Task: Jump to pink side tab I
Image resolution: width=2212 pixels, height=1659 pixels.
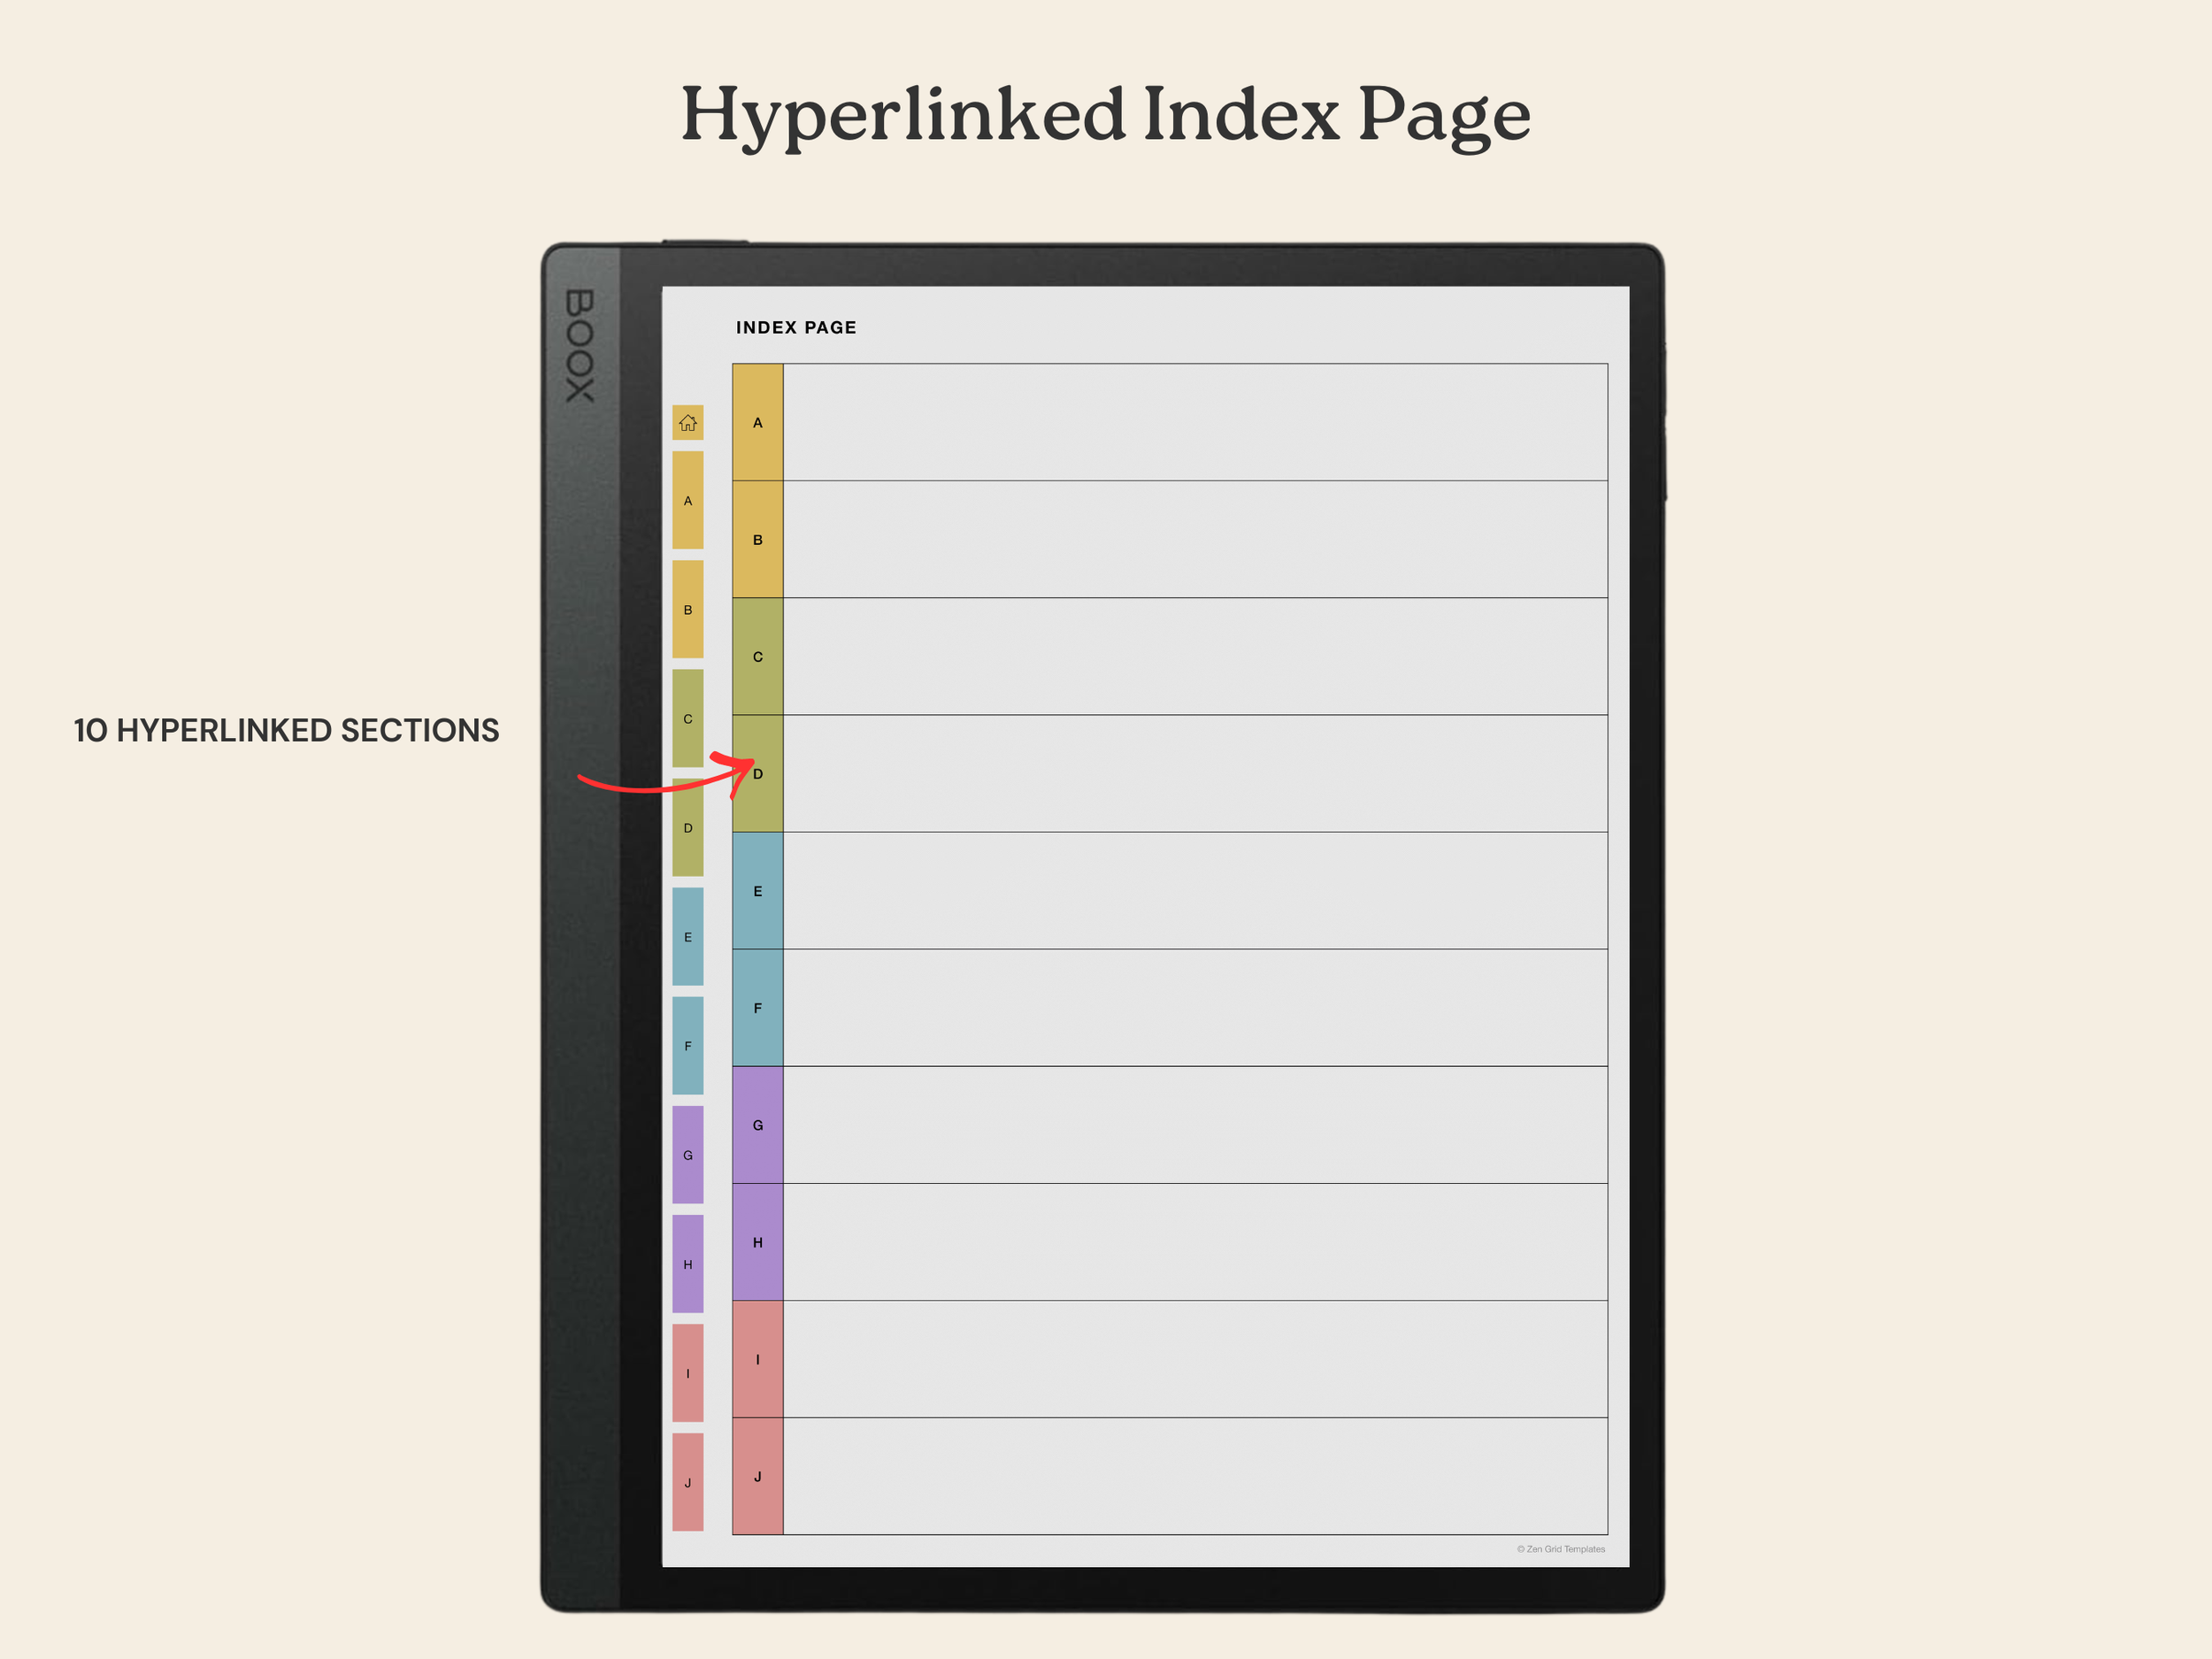Action: [x=687, y=1373]
